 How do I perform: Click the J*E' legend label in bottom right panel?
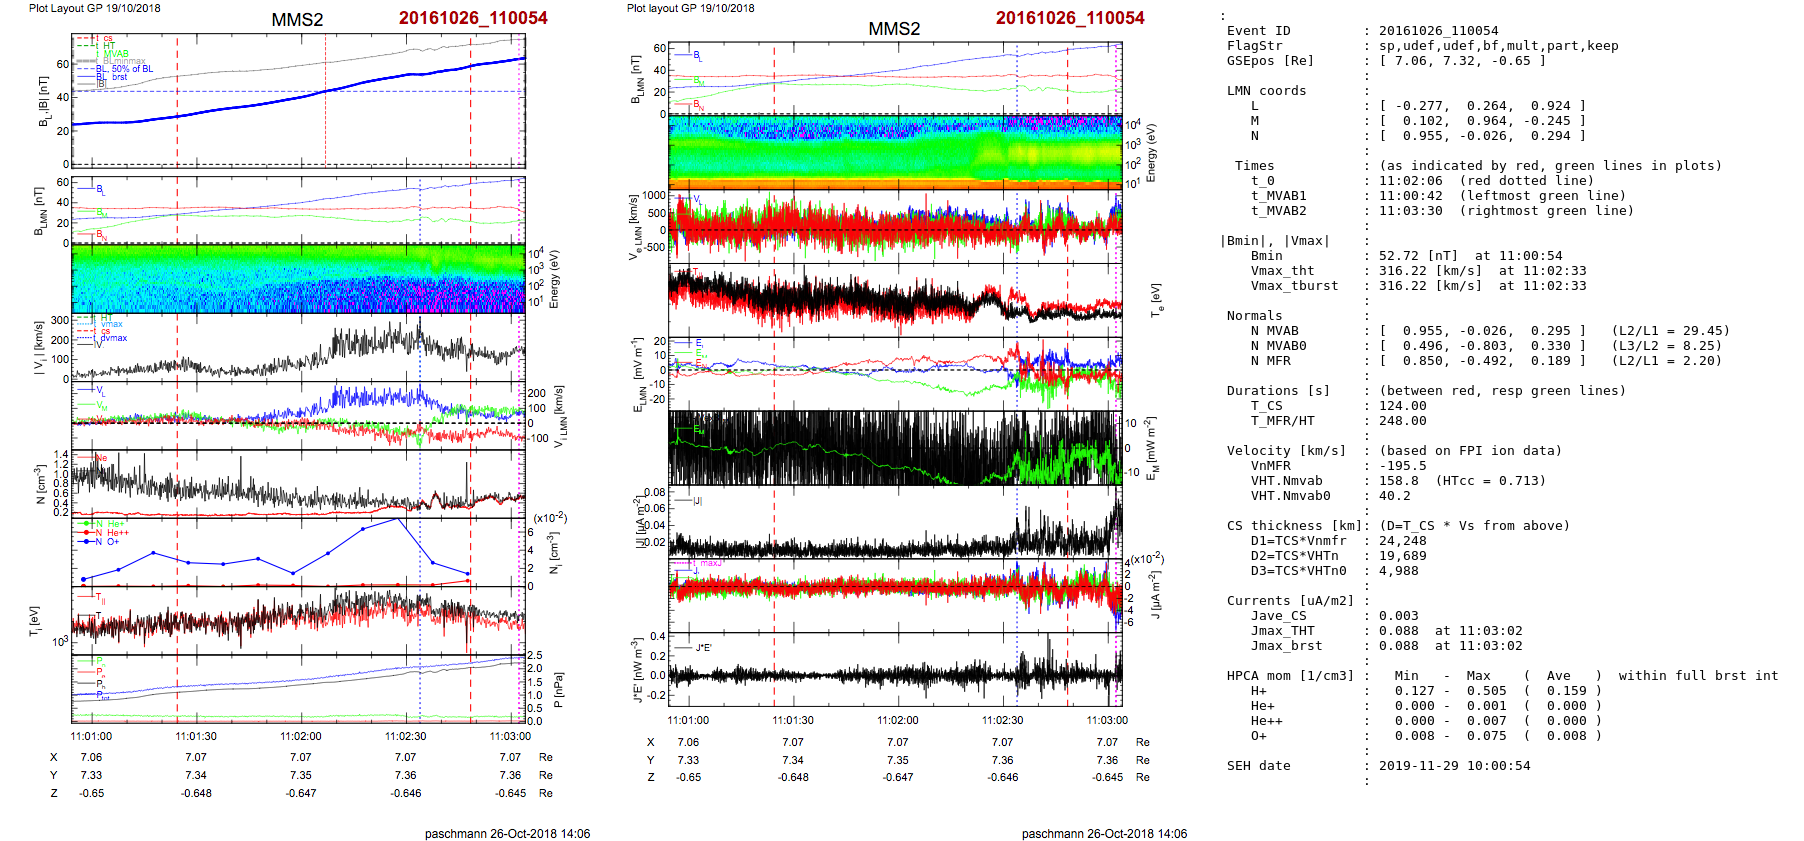[703, 648]
